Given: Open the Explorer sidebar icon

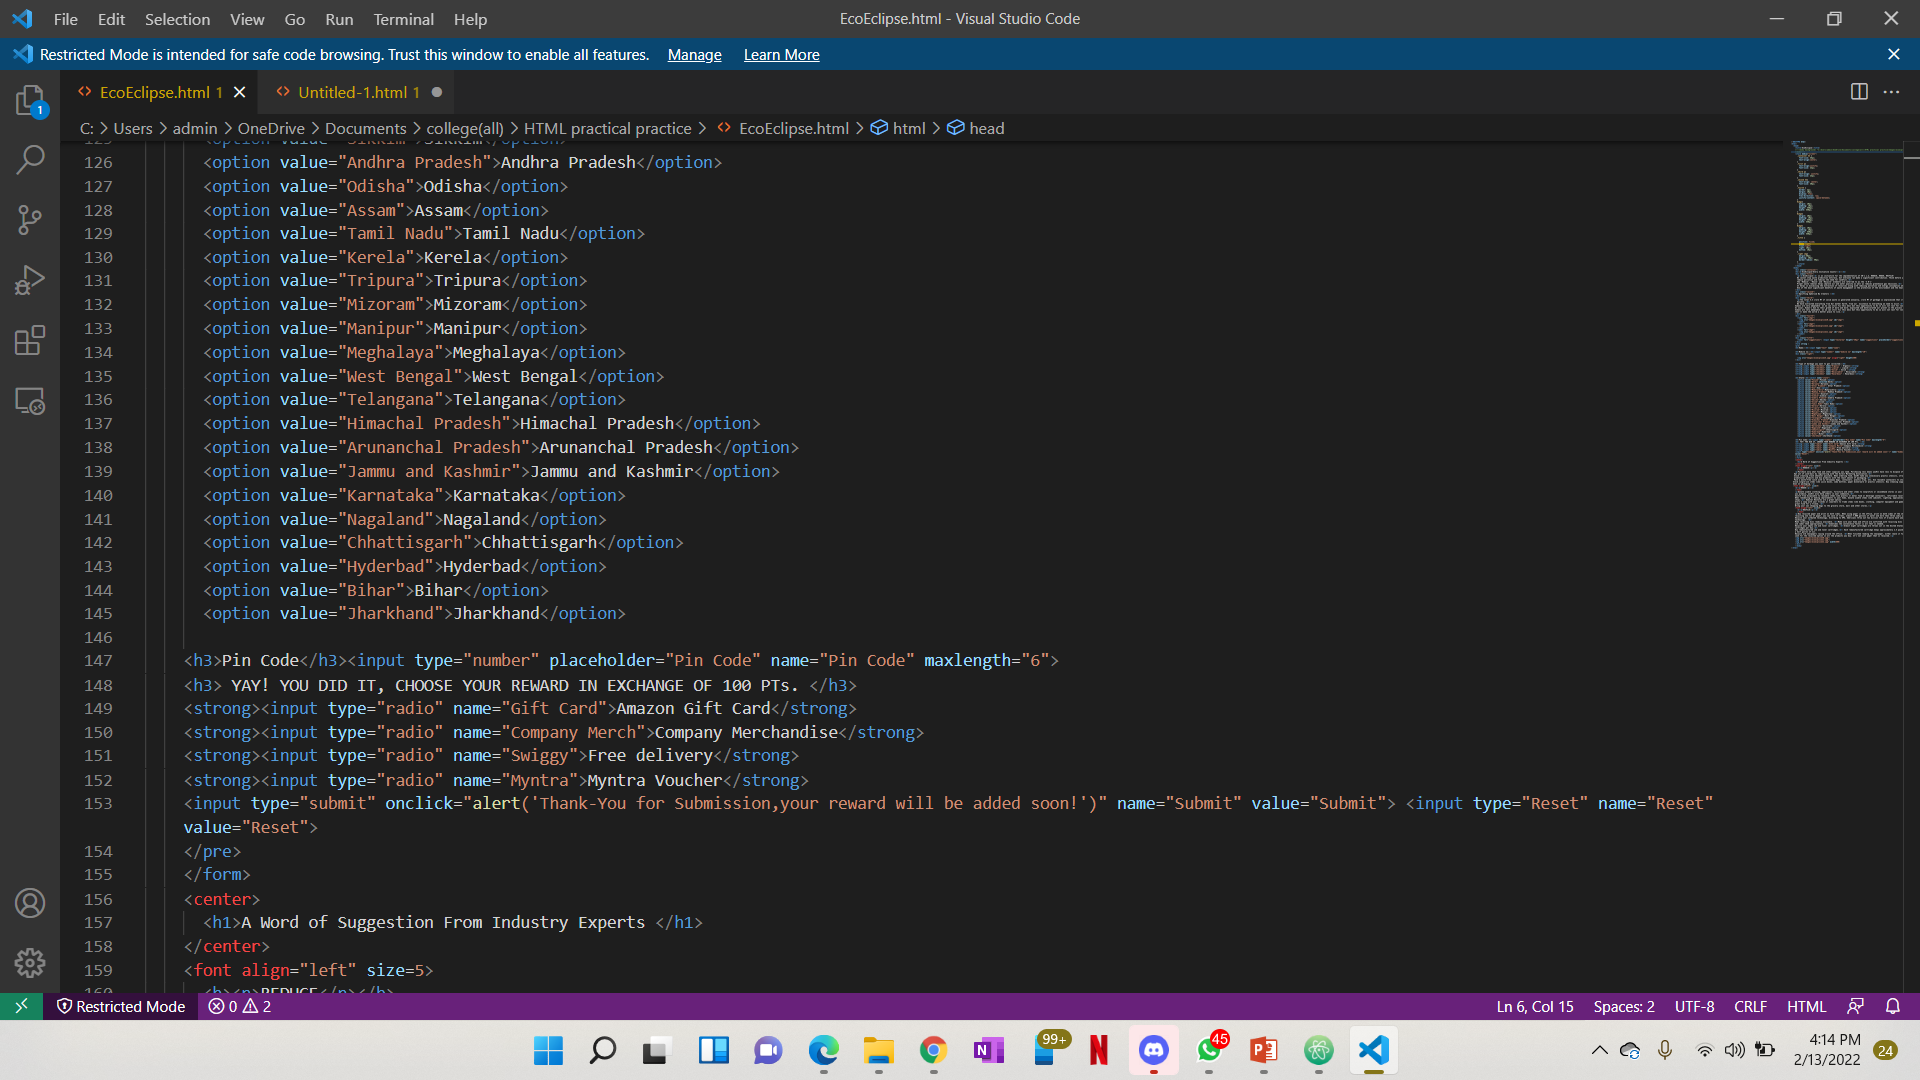Looking at the screenshot, I should 30,100.
